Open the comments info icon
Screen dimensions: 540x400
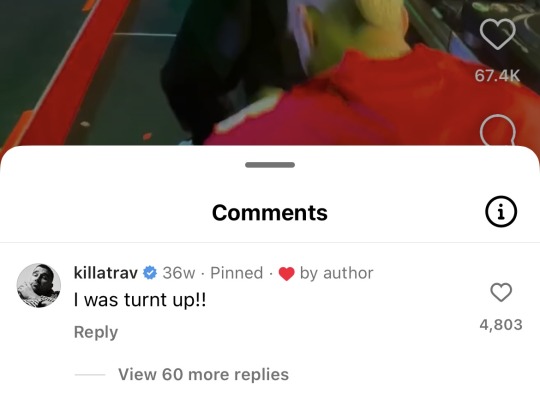(x=501, y=211)
